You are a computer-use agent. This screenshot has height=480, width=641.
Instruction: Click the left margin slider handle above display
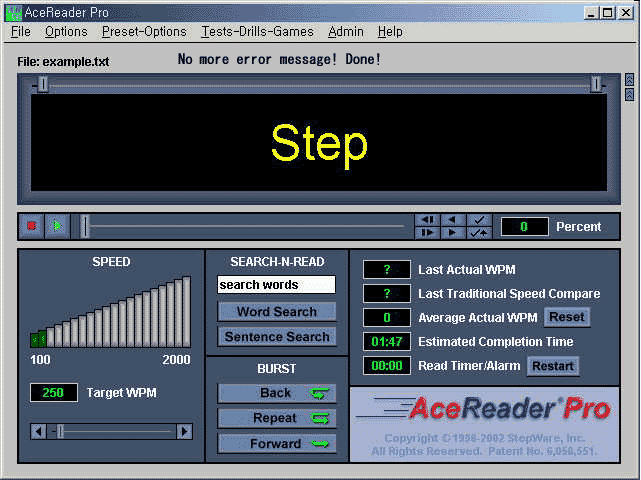pos(43,85)
